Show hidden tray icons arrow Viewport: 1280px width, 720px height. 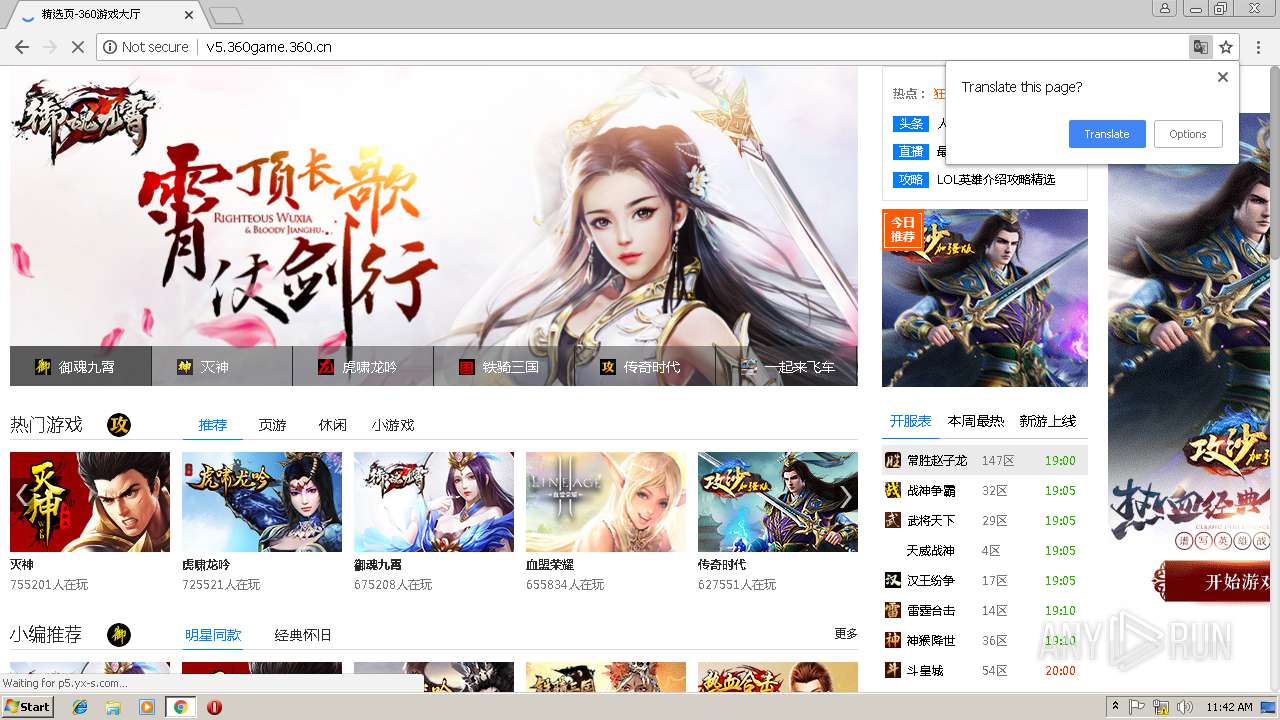click(x=1115, y=707)
